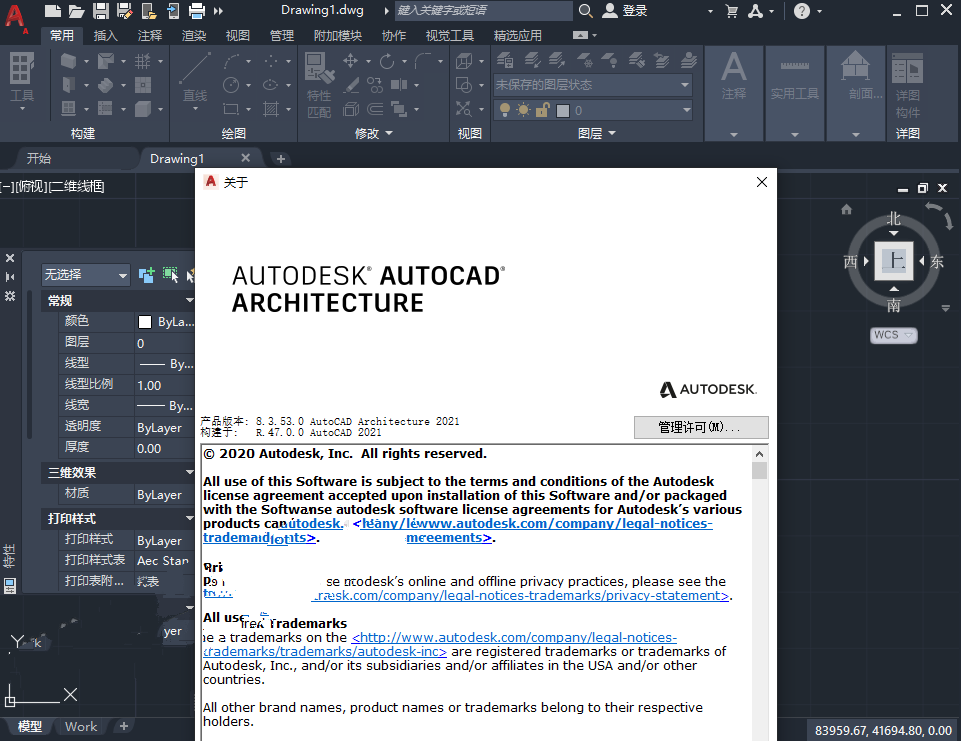
Task: Click the layer 0 color swatch in ribbon
Action: (563, 110)
